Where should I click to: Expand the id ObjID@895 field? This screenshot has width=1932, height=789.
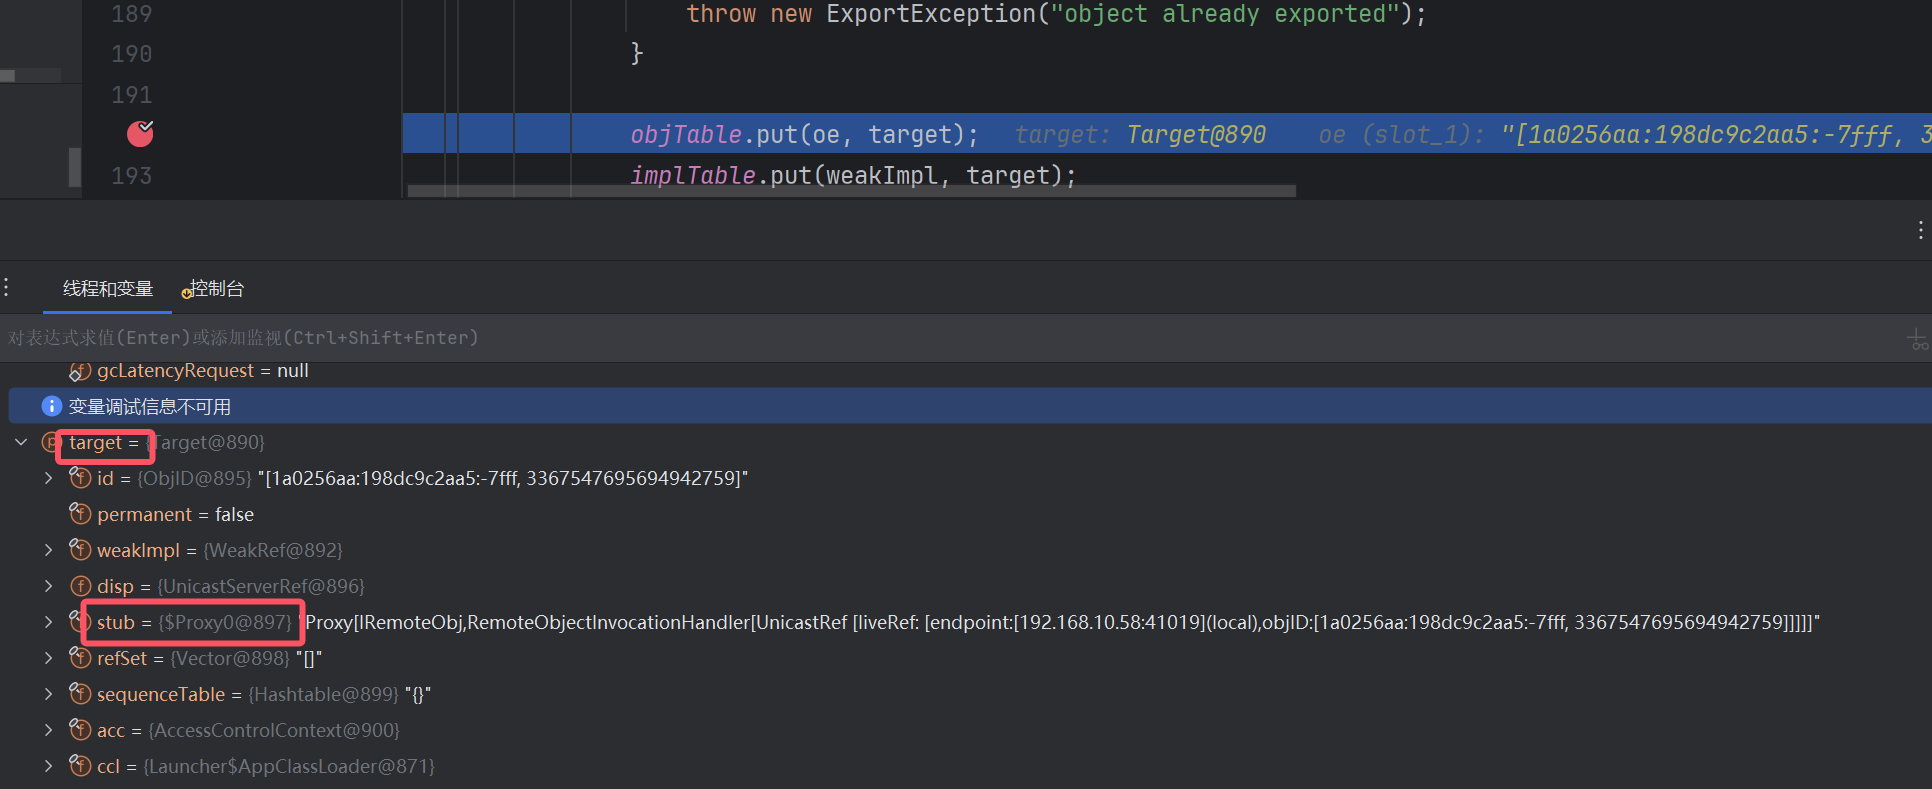pyautogui.click(x=48, y=478)
